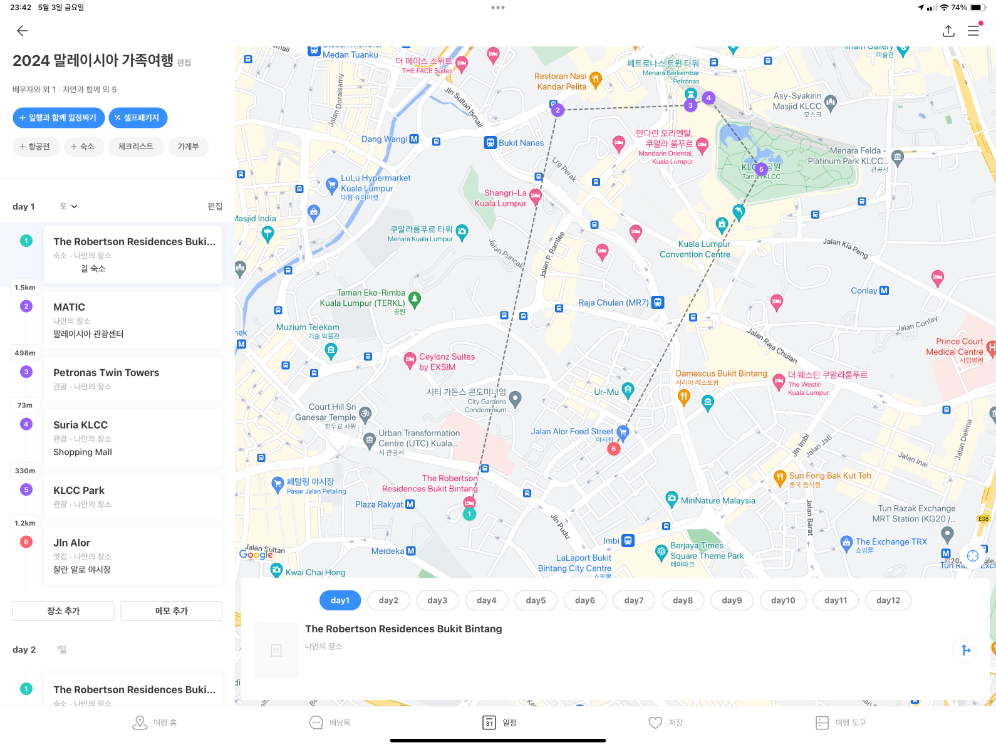Open KLCC Park itinerary card
Screen dimensions: 996x747
pos(133,497)
